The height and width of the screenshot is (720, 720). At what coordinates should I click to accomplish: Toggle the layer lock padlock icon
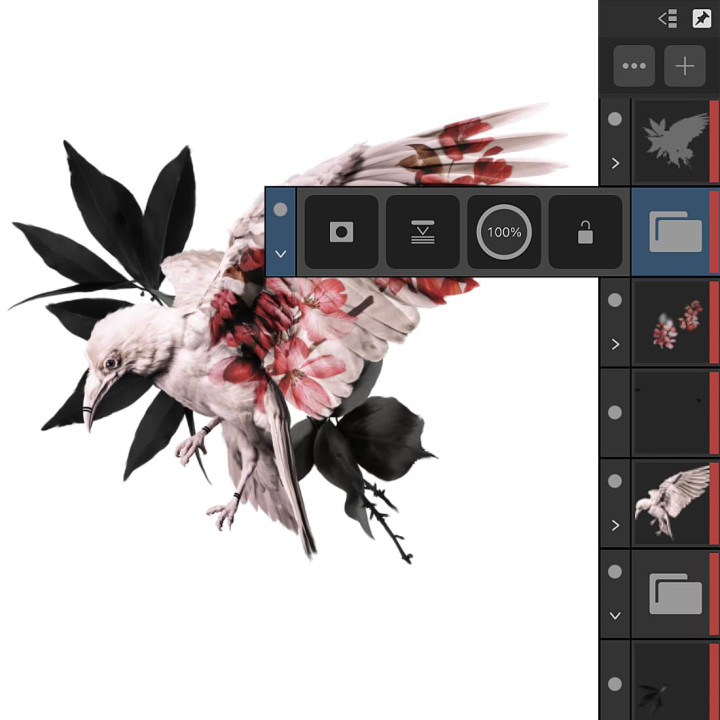(585, 232)
